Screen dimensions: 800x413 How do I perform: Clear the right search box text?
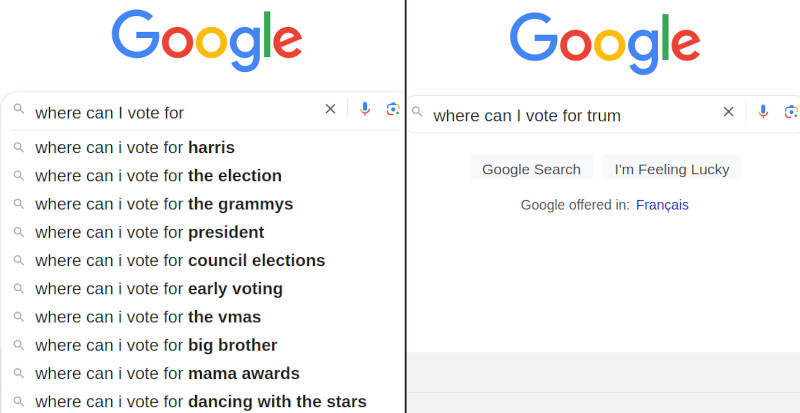pyautogui.click(x=728, y=112)
